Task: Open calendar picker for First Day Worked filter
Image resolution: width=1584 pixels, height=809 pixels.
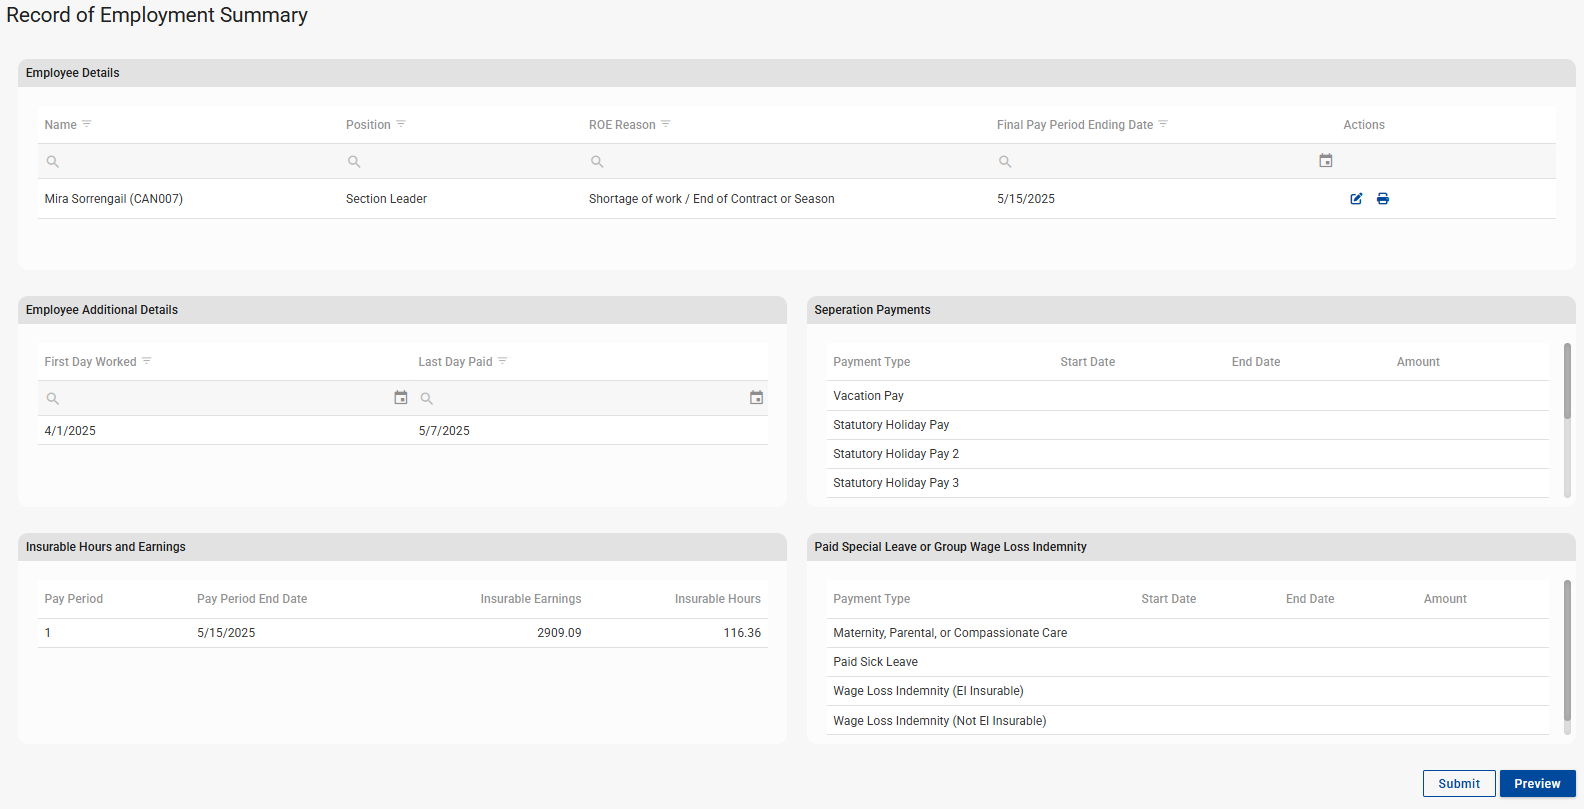Action: pos(401,398)
